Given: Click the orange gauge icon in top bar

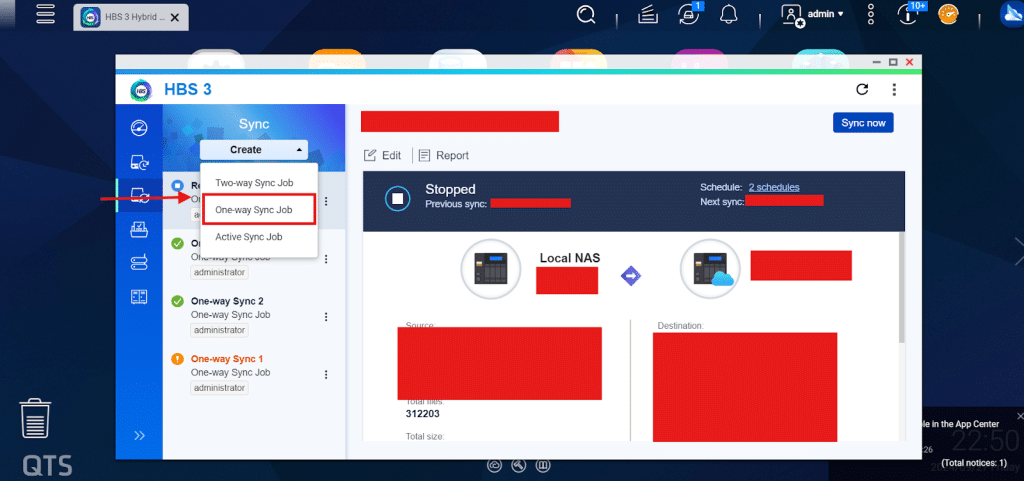Looking at the screenshot, I should [948, 14].
